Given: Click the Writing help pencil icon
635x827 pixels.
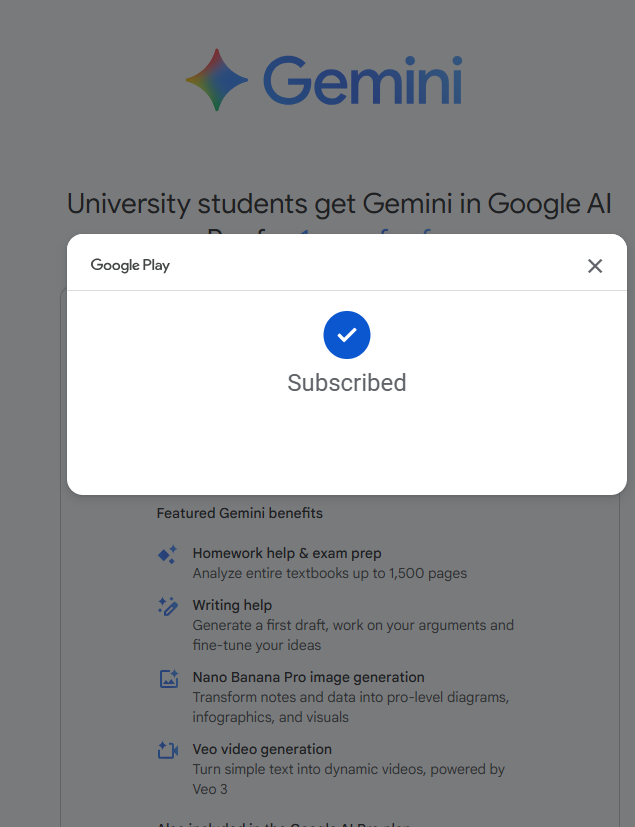Looking at the screenshot, I should [168, 606].
